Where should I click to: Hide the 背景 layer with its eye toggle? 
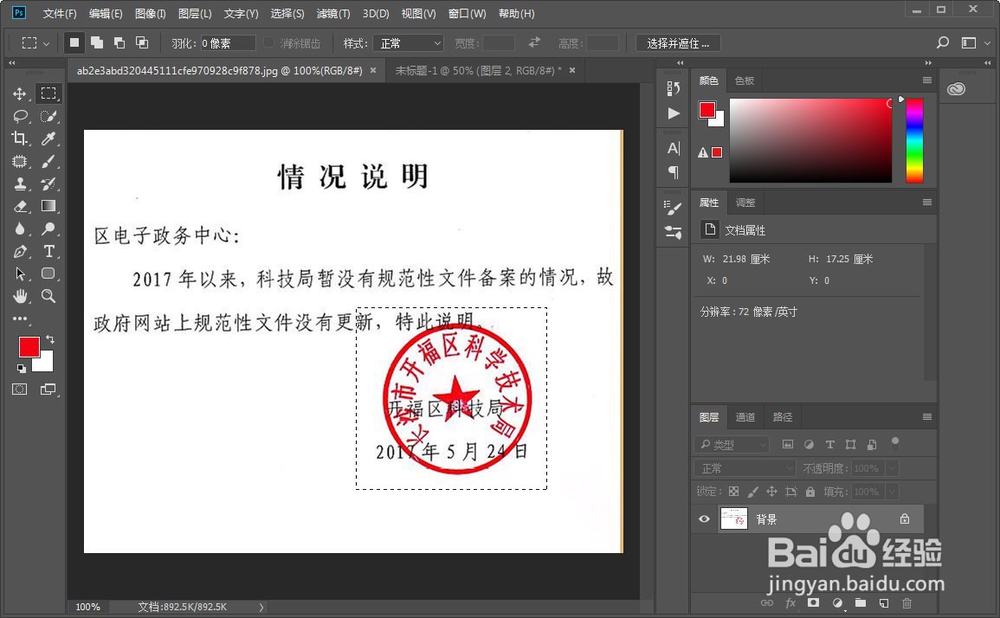pyautogui.click(x=703, y=518)
